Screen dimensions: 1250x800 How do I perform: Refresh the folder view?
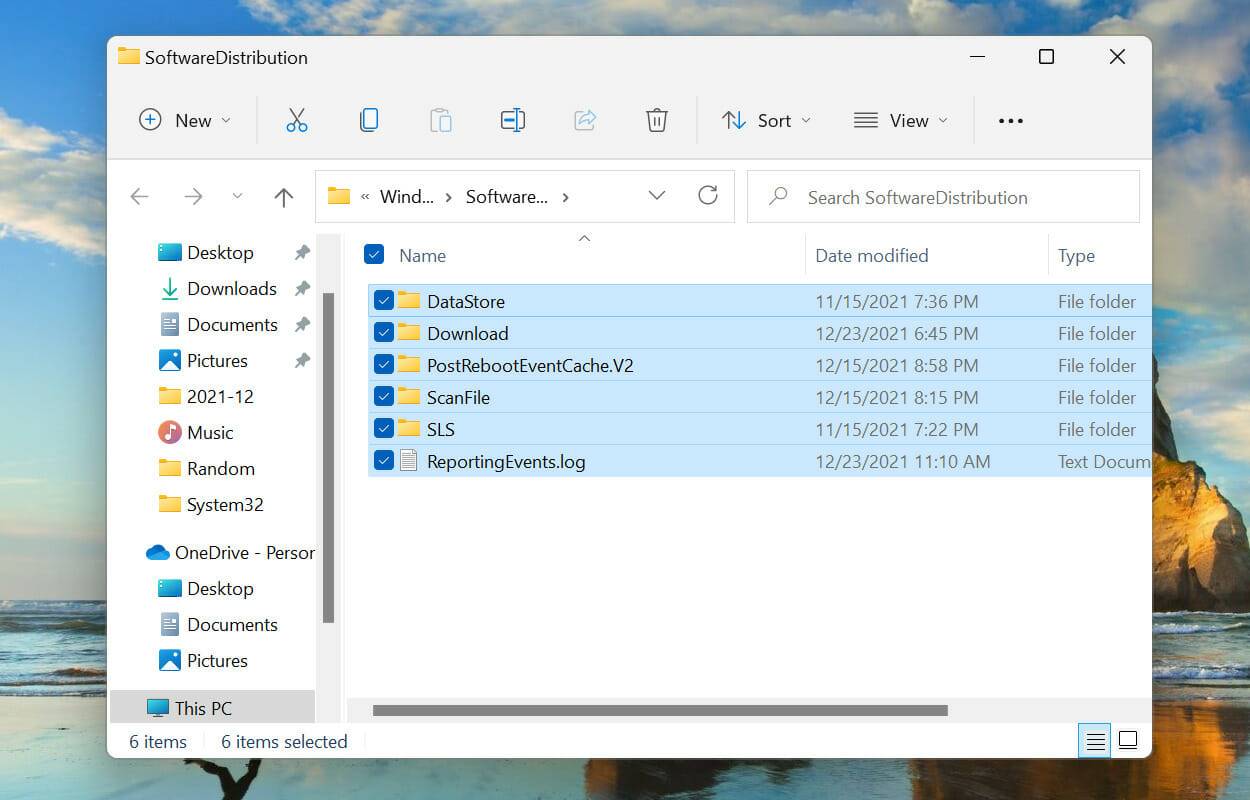pos(708,196)
